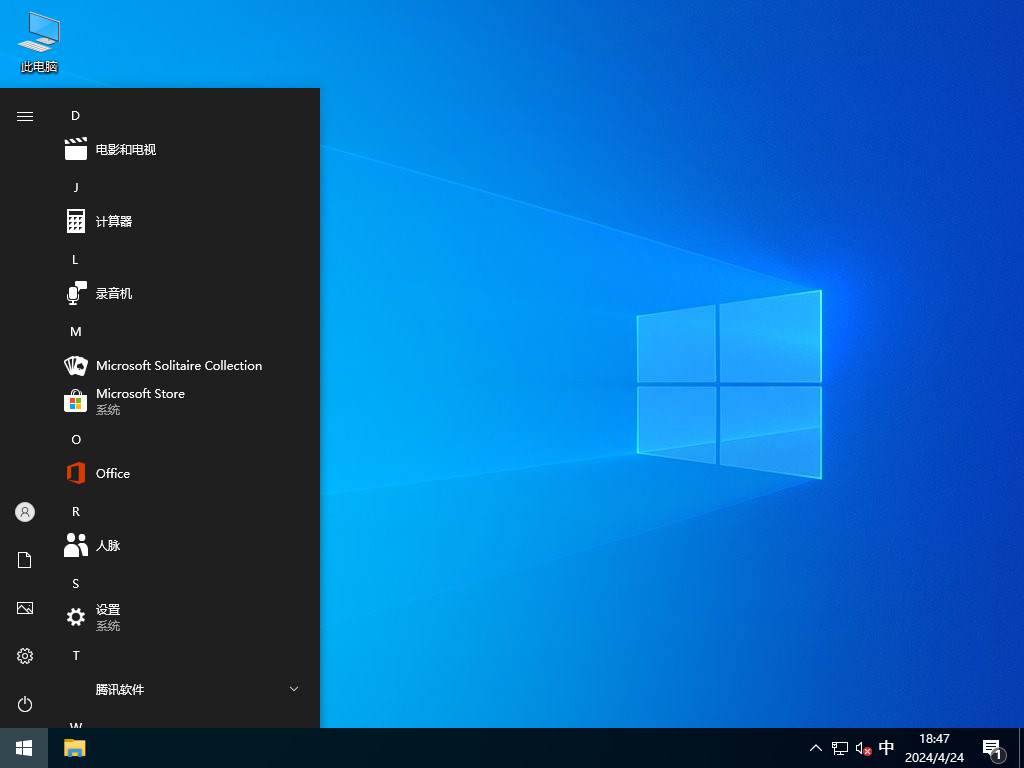1024x768 pixels.
Task: Open the Pictures folder via sidebar icon
Action: pyautogui.click(x=24, y=608)
